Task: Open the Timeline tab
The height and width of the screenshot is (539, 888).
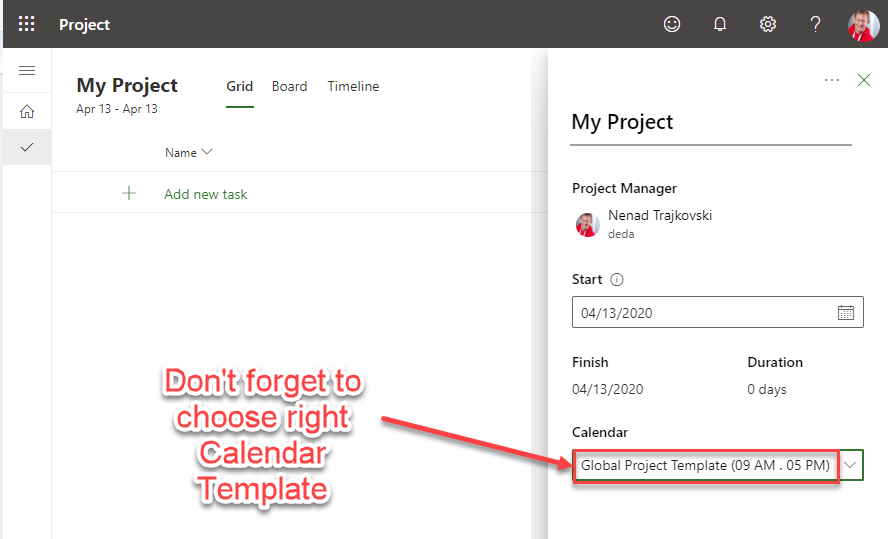Action: pos(353,87)
